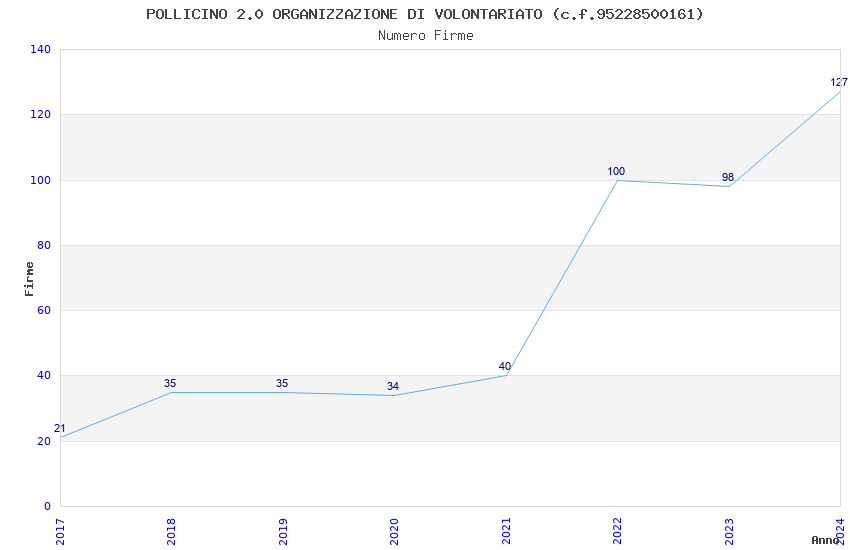Screen dimensions: 850x550
Task: Click the x-axis tick 2020
Action: point(394,531)
